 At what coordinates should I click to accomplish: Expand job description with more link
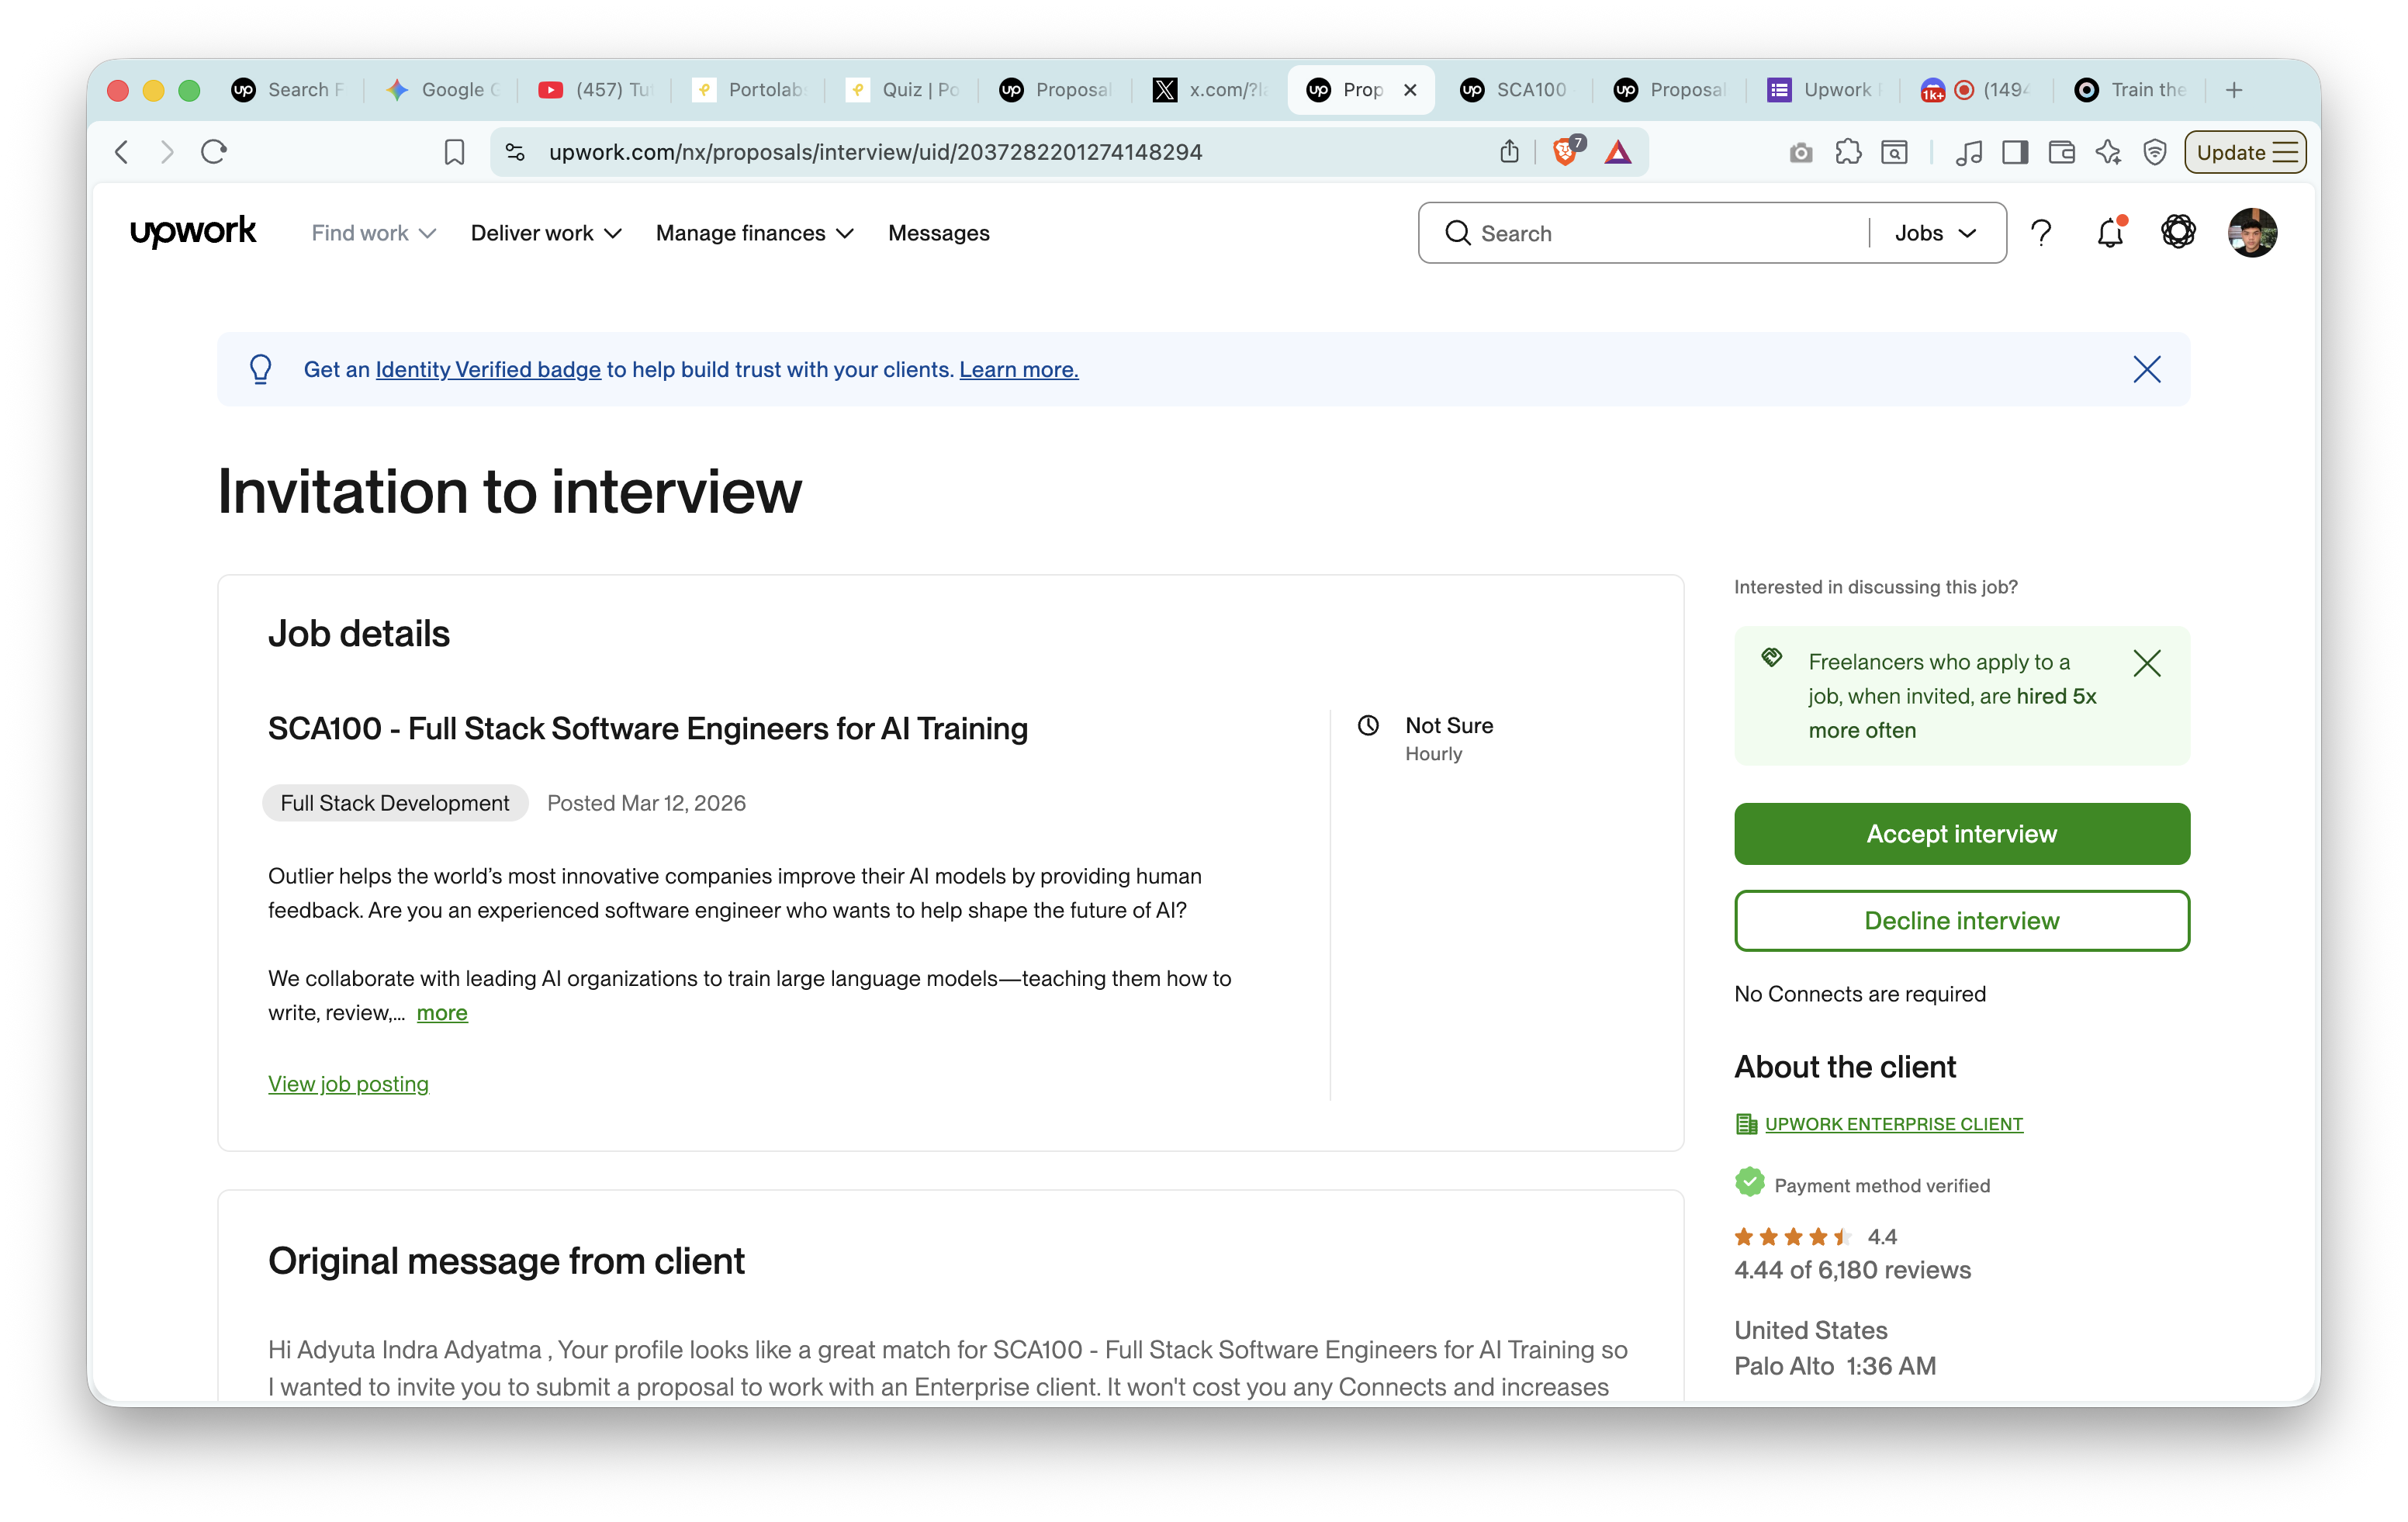tap(442, 1012)
